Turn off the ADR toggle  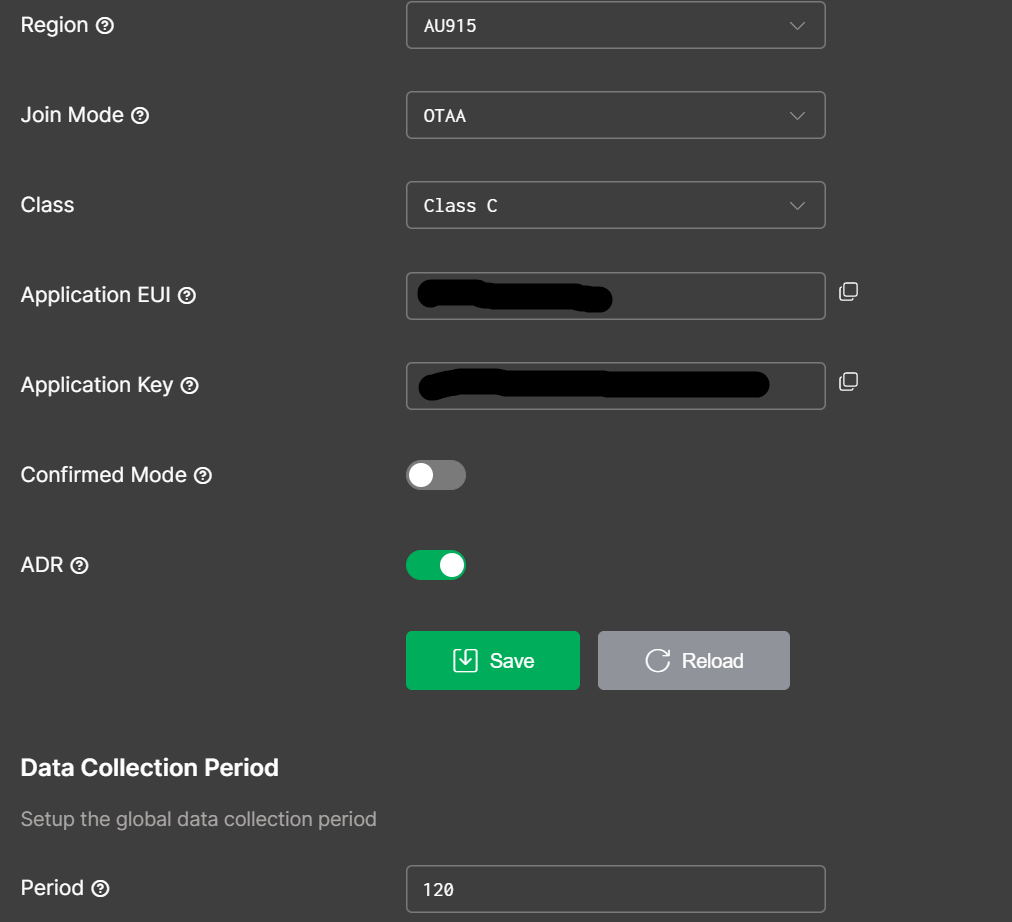click(x=436, y=565)
